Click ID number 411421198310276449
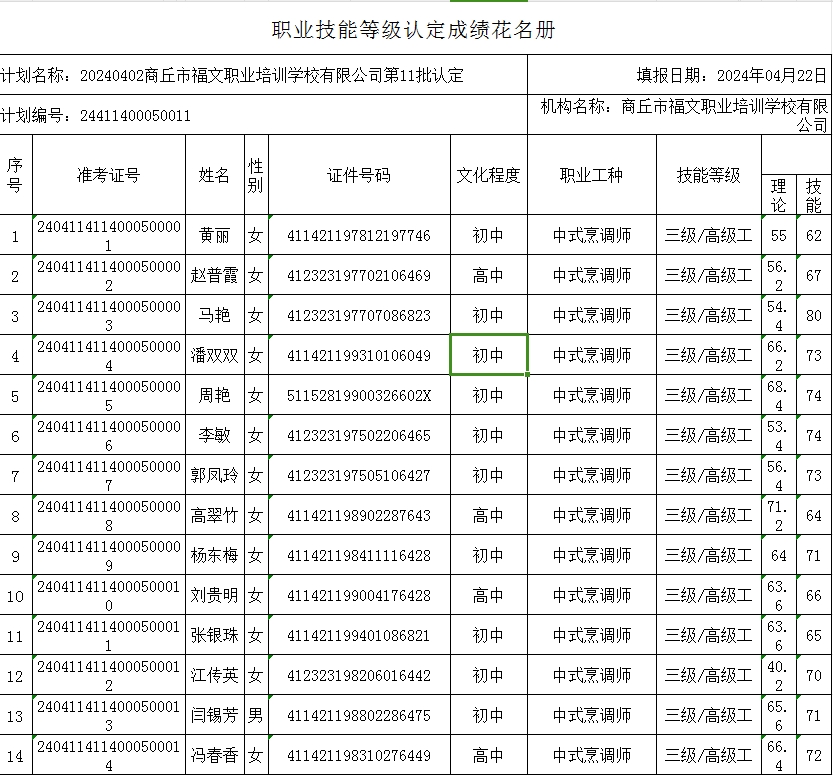The width and height of the screenshot is (833, 775). tap(359, 755)
